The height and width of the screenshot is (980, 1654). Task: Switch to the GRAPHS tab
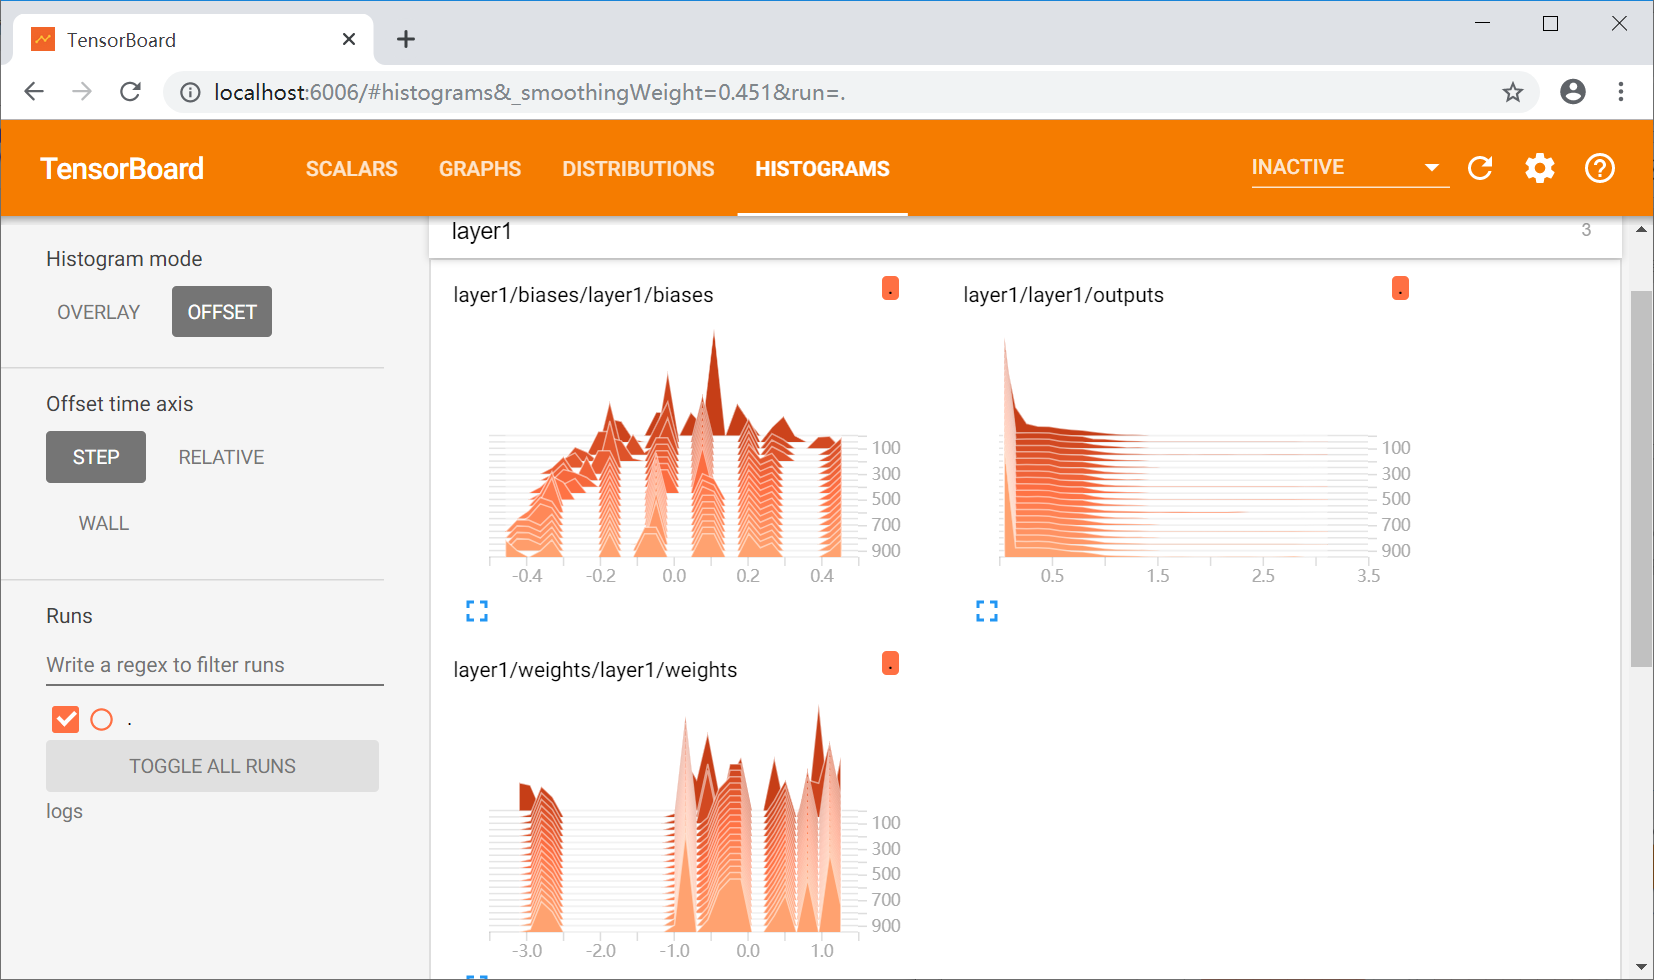480,169
